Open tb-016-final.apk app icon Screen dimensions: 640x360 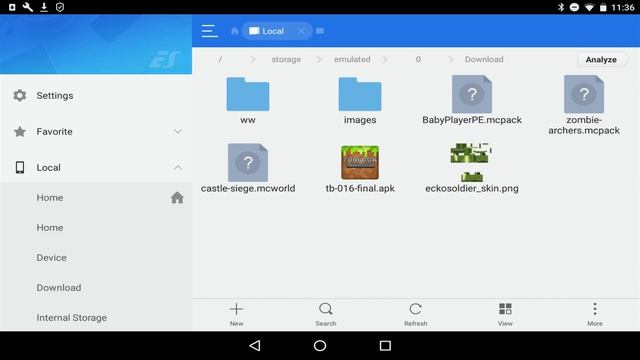click(360, 162)
